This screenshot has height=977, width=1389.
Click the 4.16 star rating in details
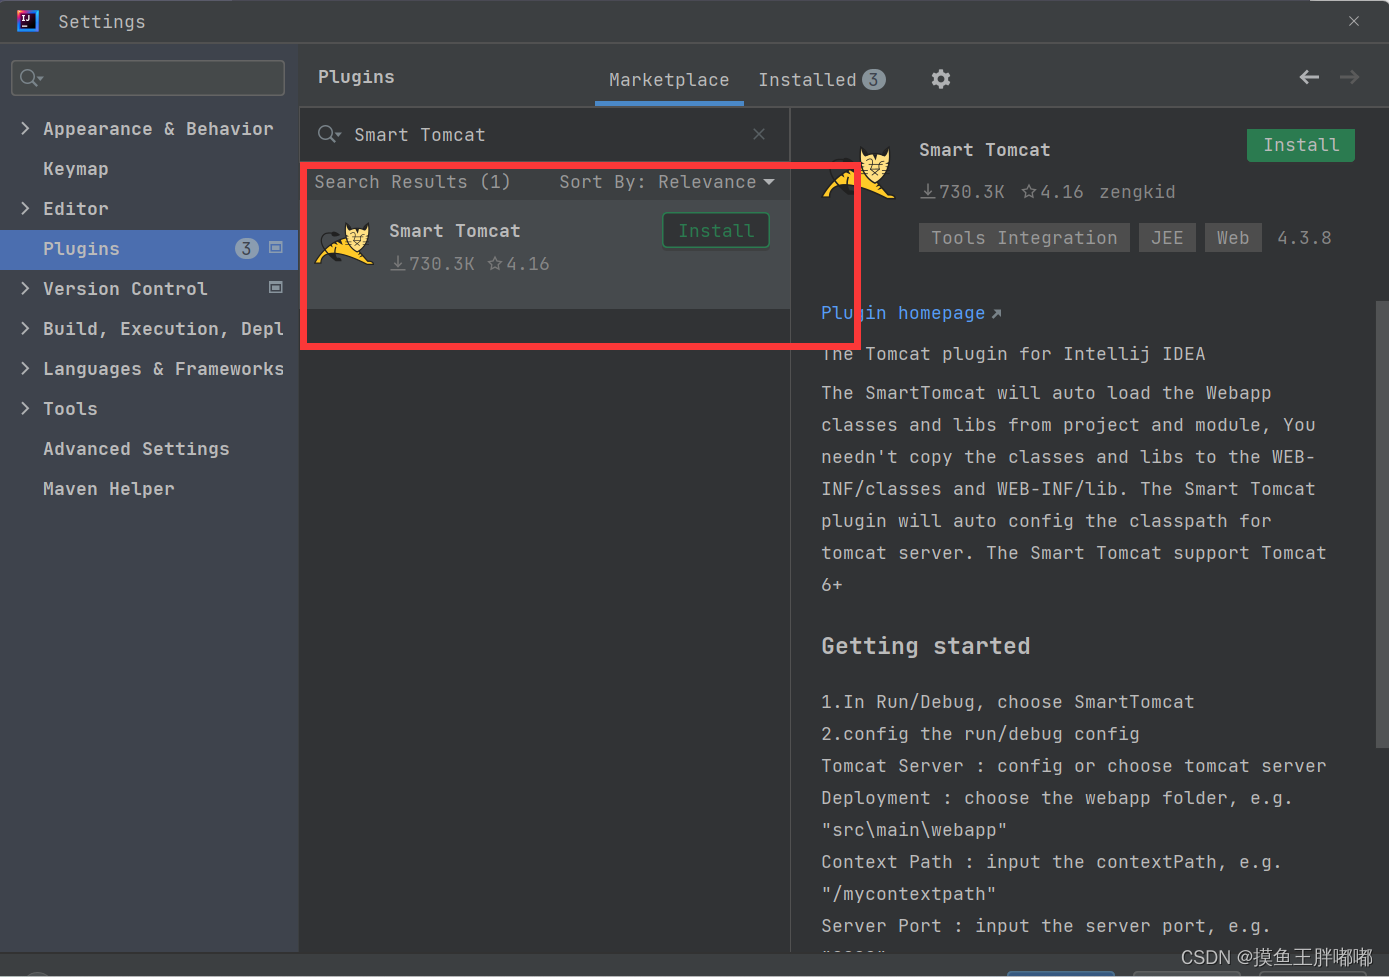point(1052,192)
